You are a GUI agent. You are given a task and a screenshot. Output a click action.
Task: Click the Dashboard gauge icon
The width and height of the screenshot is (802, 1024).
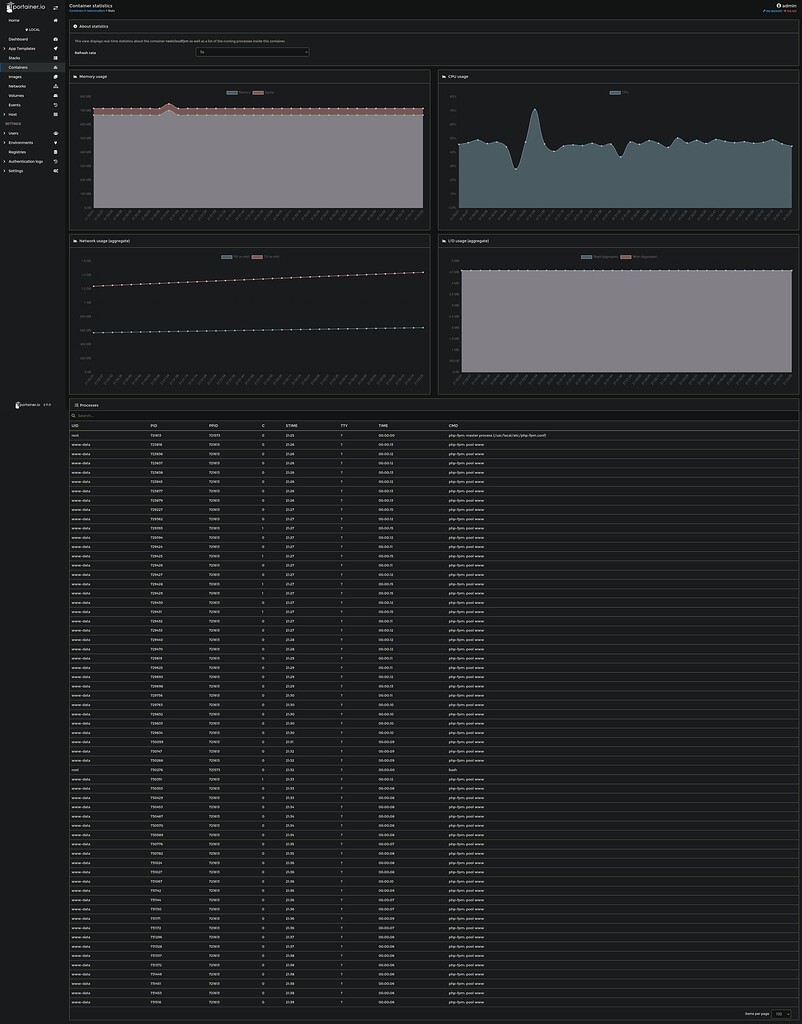[56, 39]
